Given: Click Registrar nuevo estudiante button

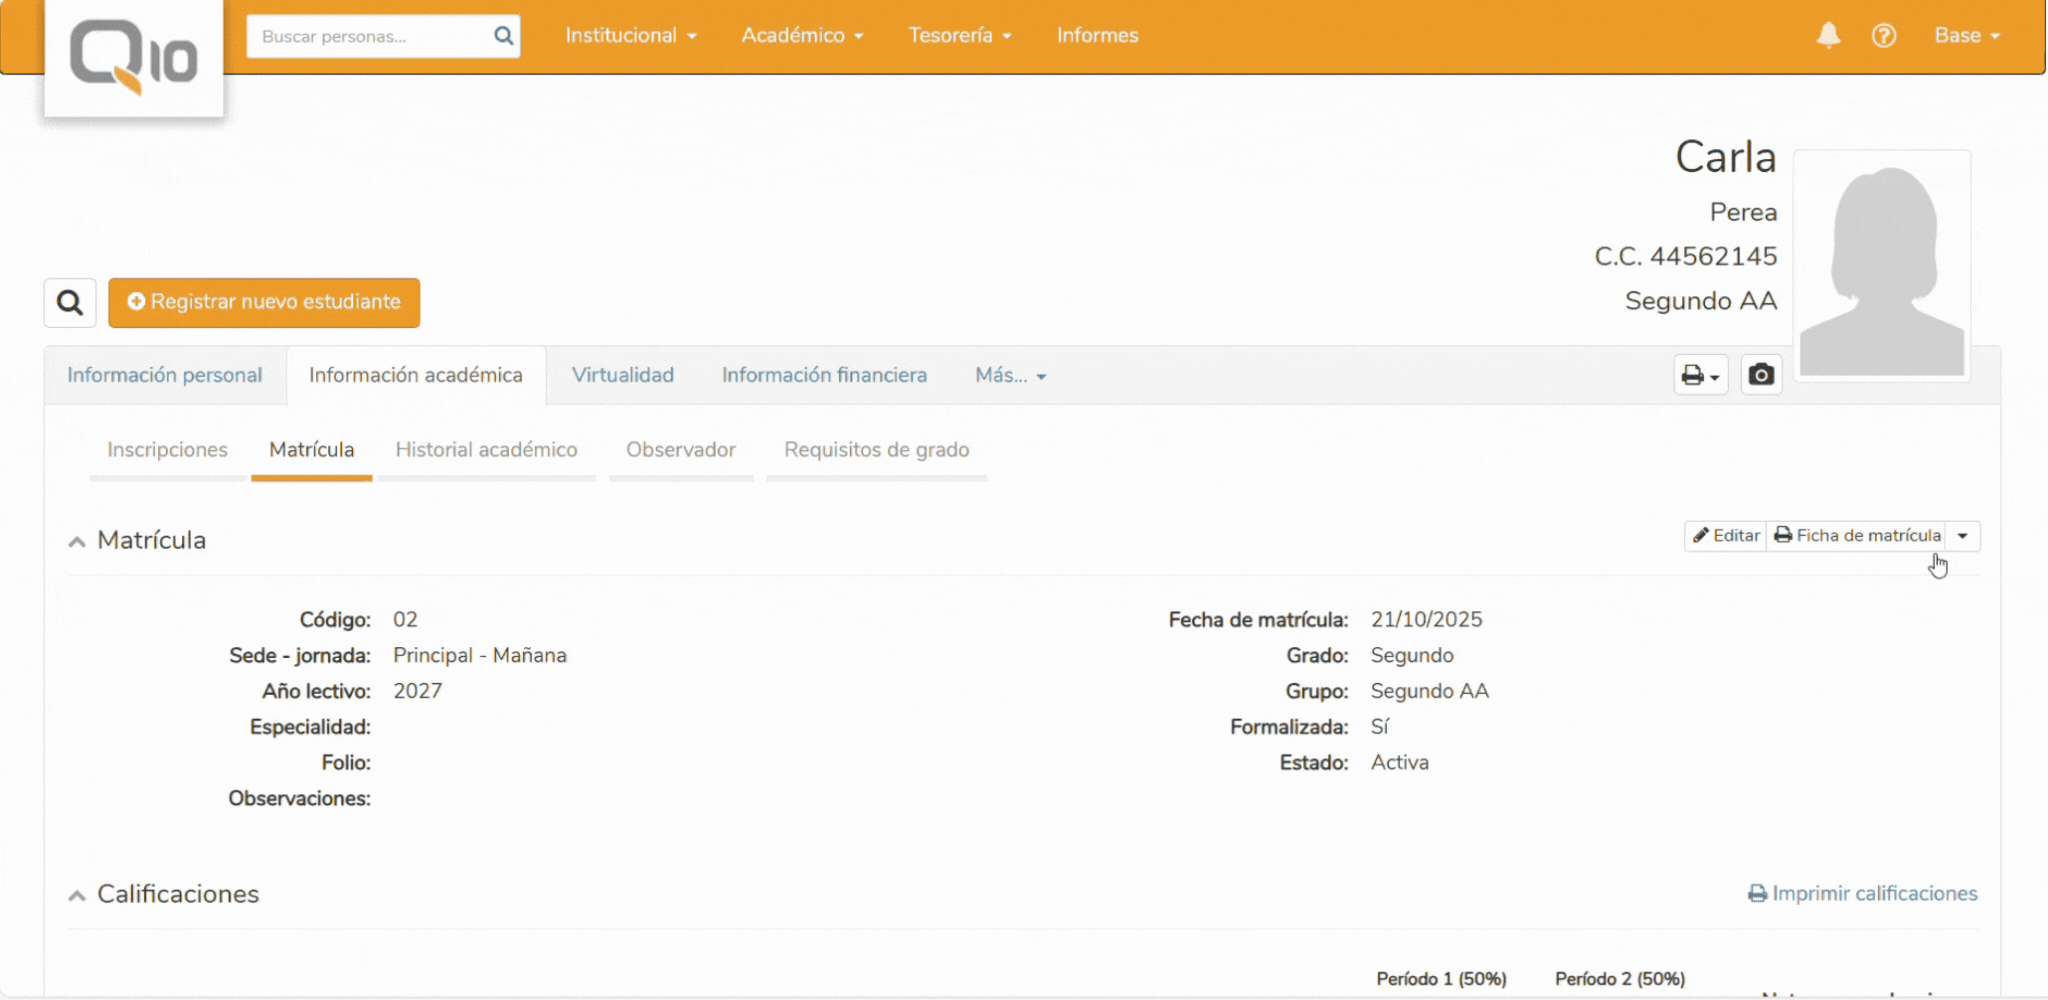Looking at the screenshot, I should (264, 302).
